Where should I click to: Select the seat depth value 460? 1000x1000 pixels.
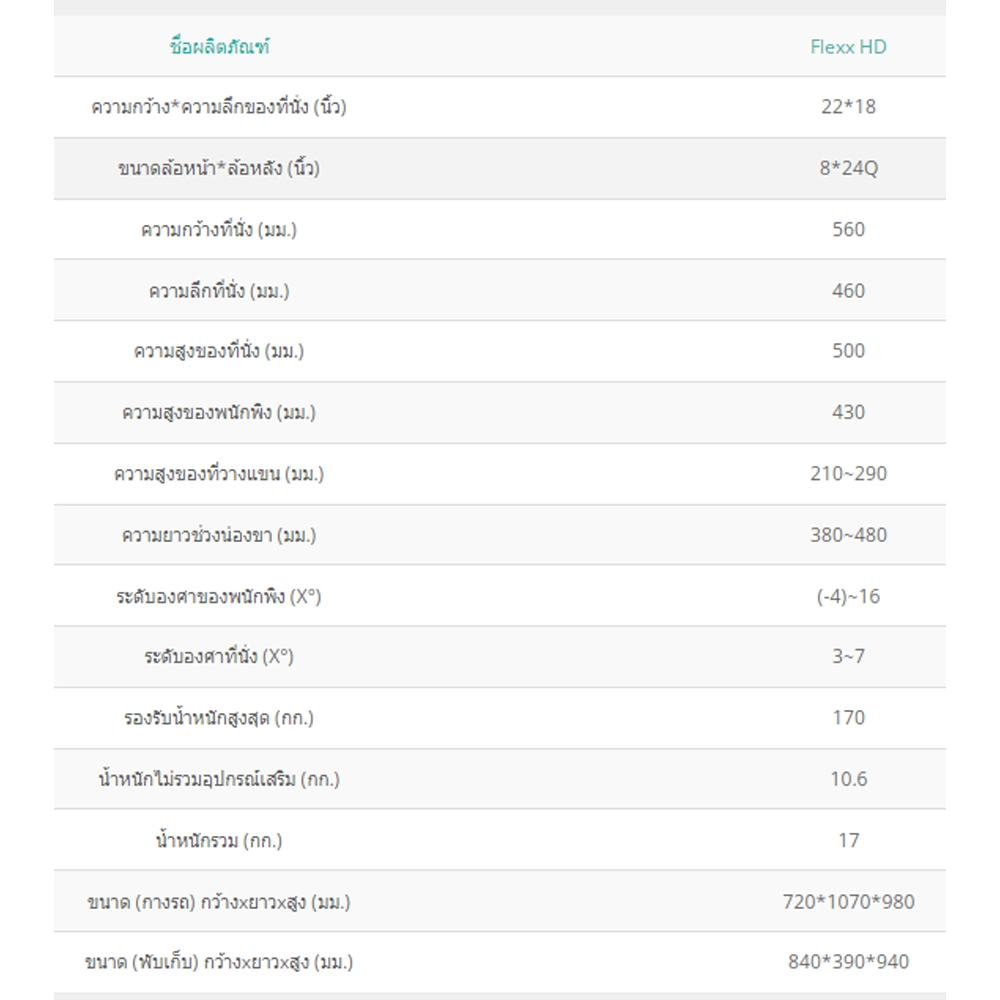pos(848,290)
